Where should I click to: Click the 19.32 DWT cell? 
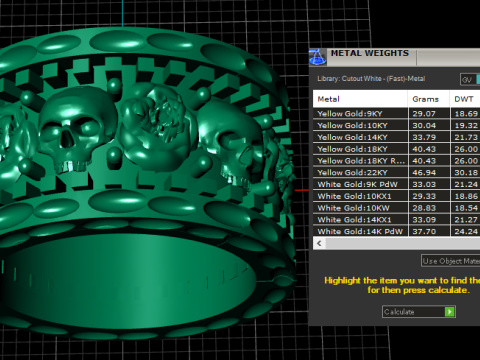point(465,125)
